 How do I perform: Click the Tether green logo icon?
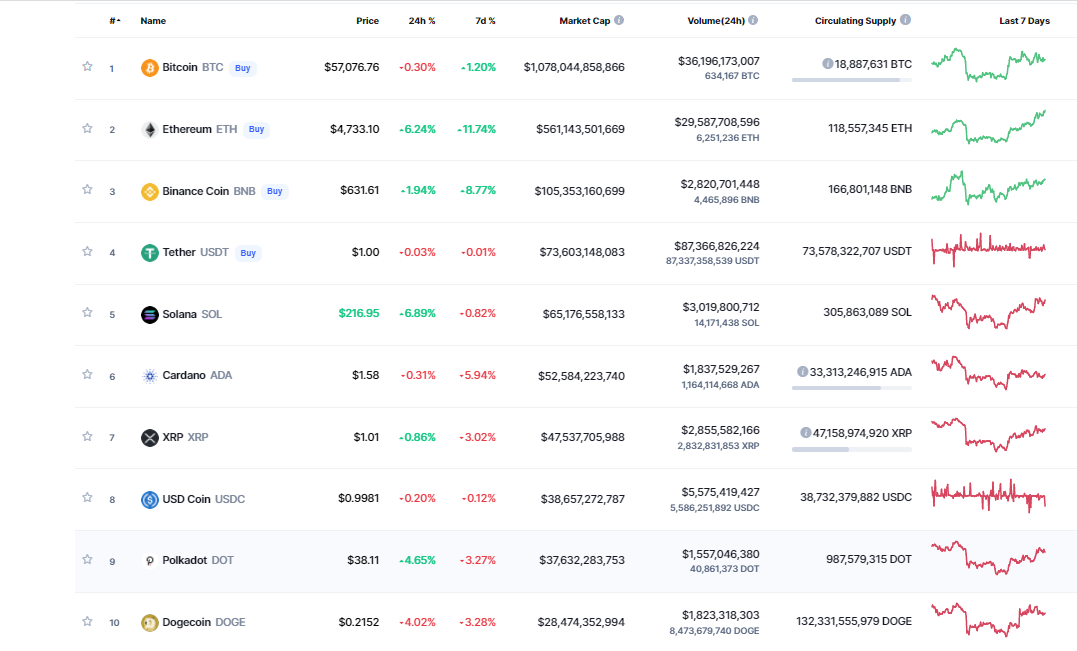(150, 253)
